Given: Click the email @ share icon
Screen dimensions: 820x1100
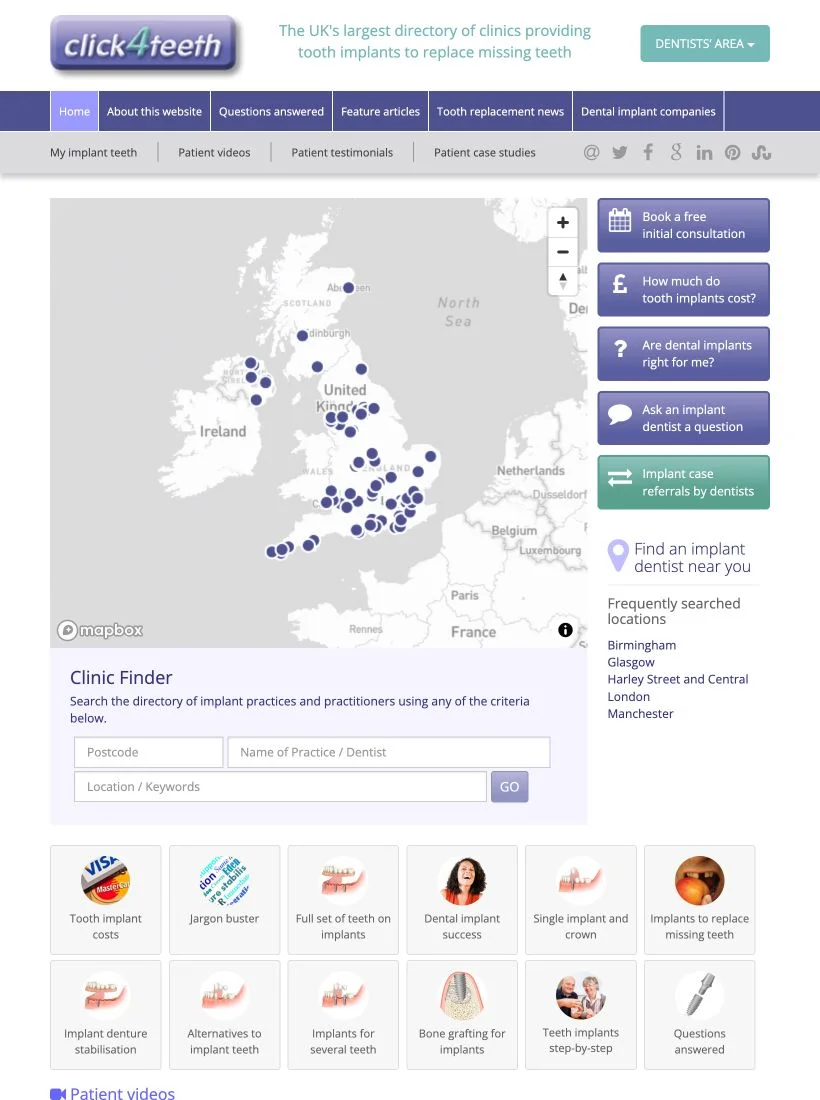Looking at the screenshot, I should [x=591, y=152].
